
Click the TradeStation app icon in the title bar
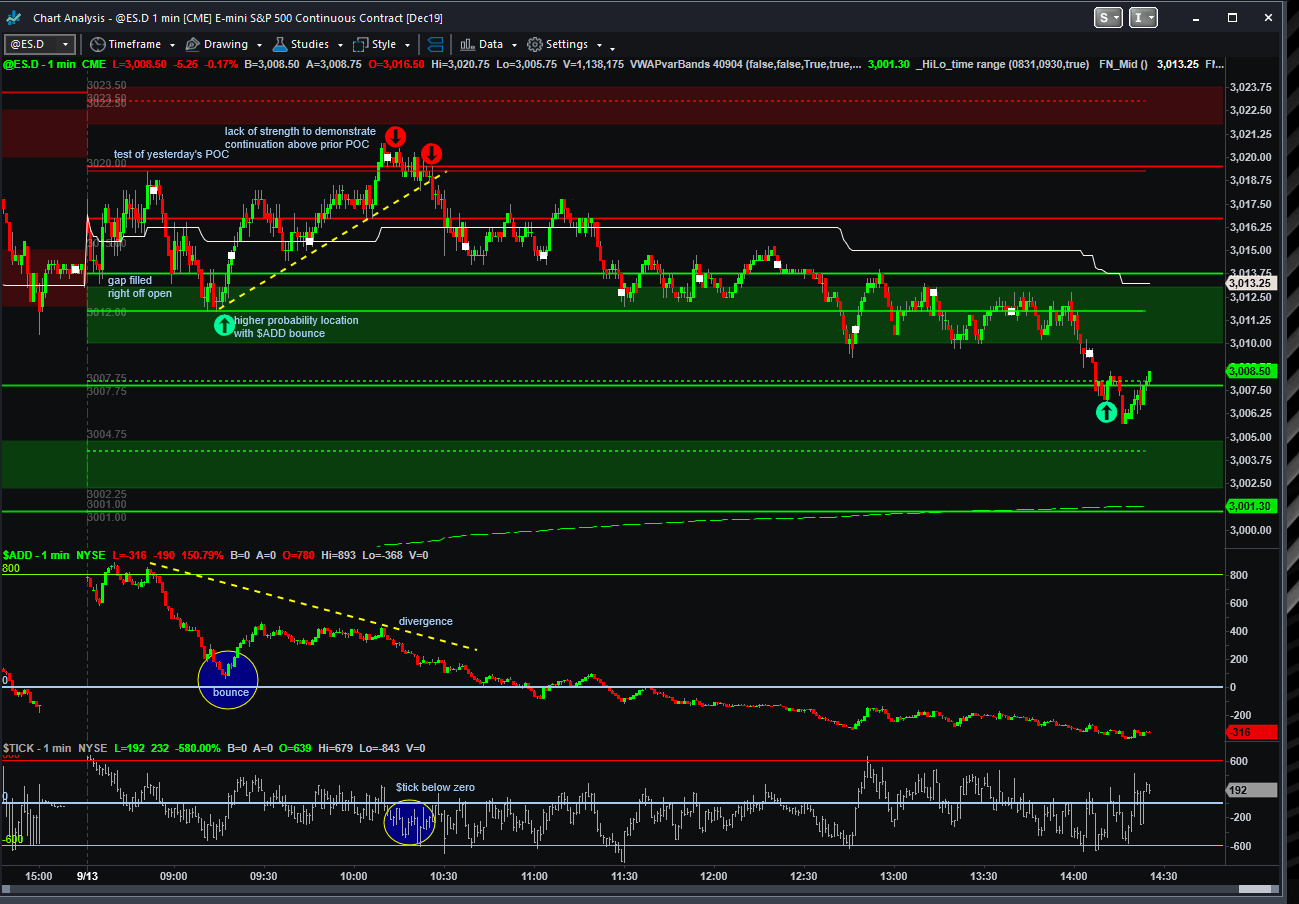[14, 18]
